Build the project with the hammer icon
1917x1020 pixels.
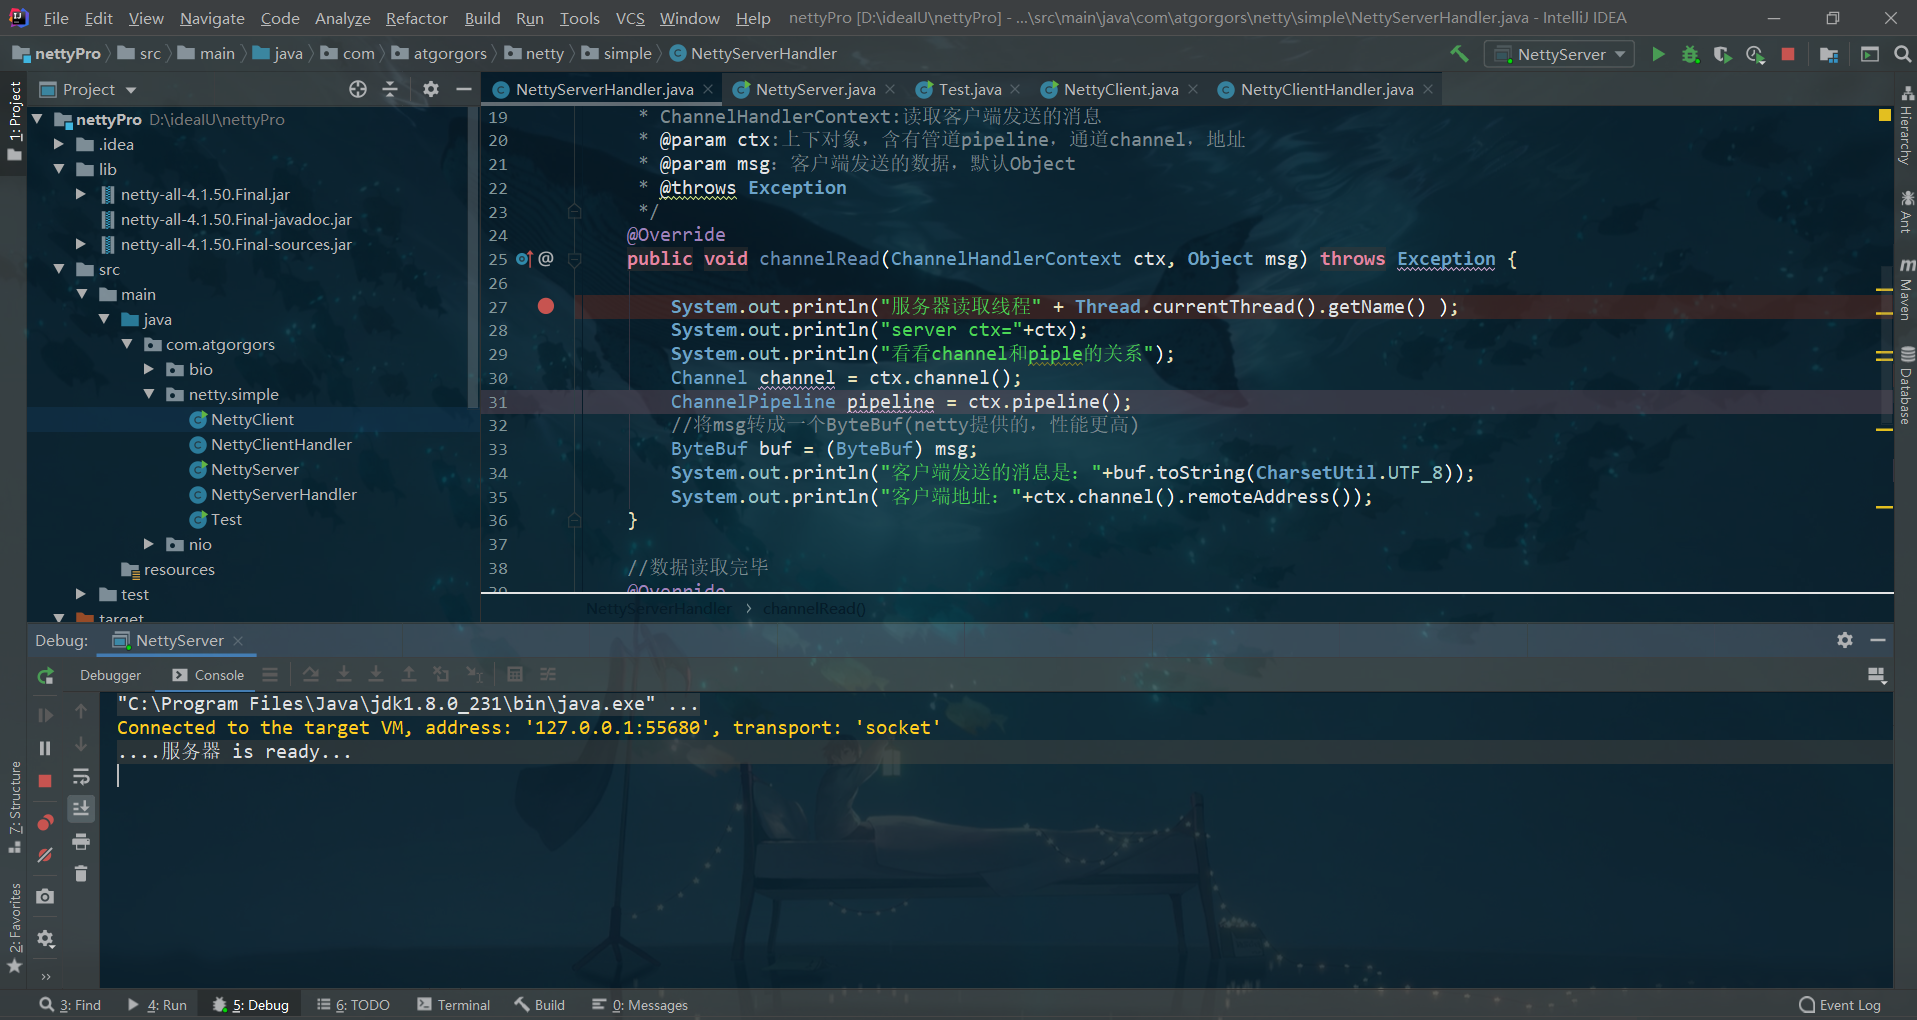click(x=1459, y=54)
